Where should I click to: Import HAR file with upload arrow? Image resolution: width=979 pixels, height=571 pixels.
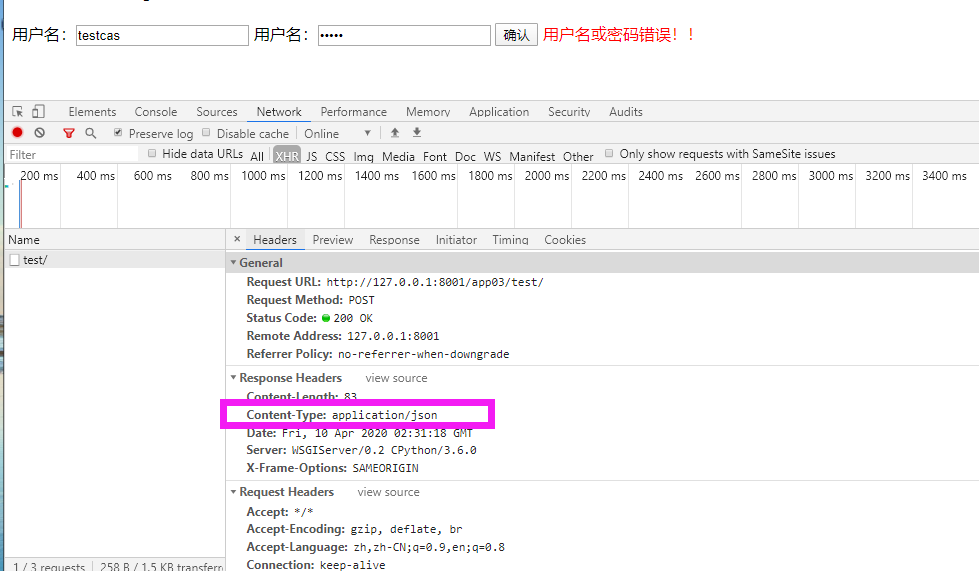(x=395, y=132)
